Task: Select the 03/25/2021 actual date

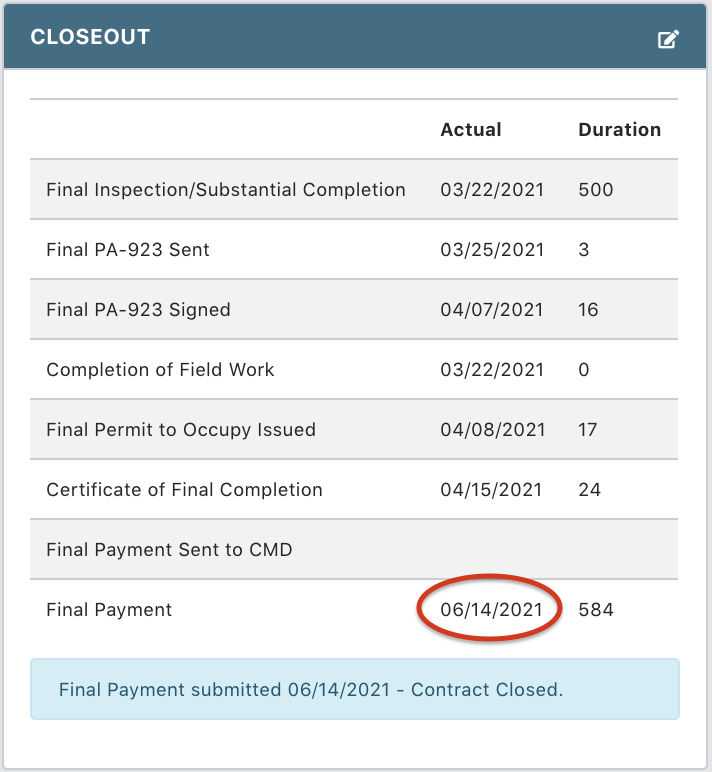Action: click(x=492, y=250)
